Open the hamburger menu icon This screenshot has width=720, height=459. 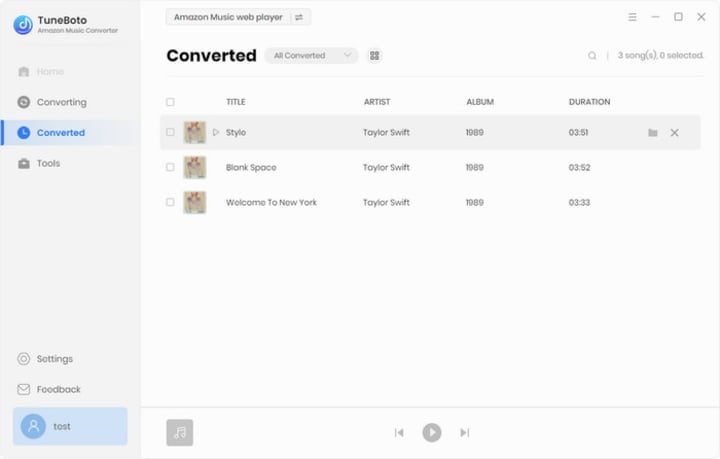[632, 17]
